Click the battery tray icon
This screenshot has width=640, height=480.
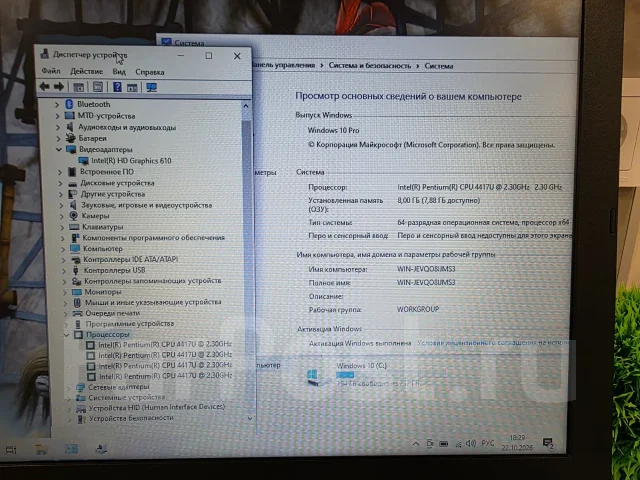[443, 444]
